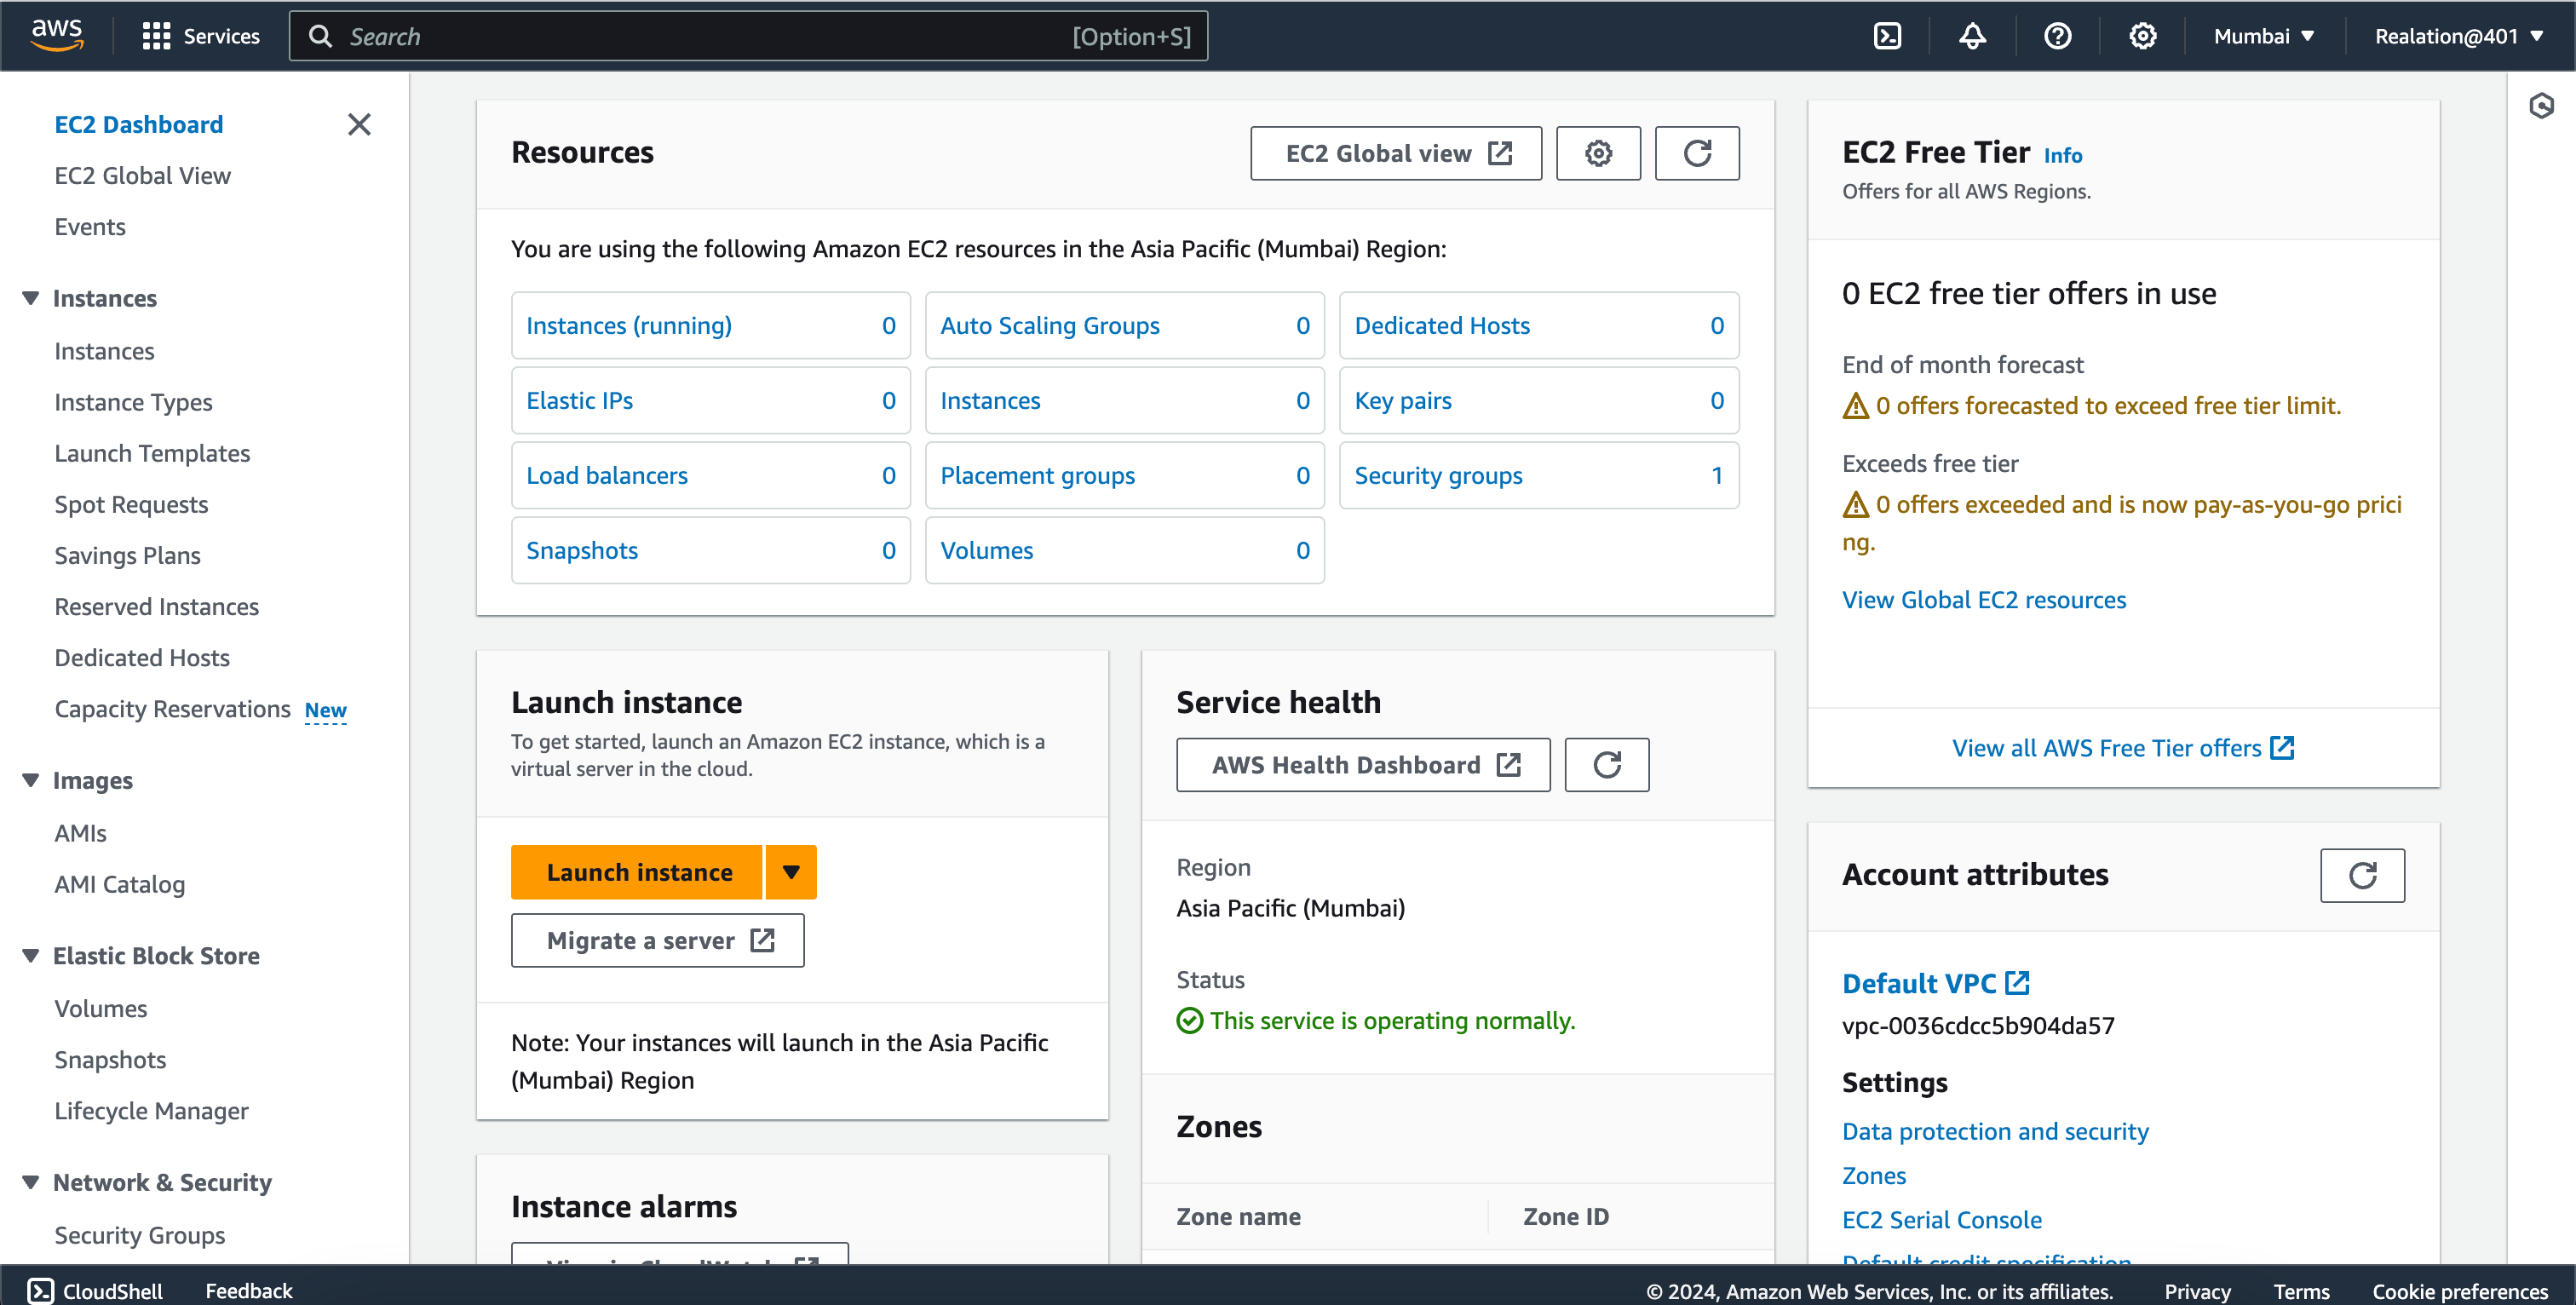This screenshot has height=1305, width=2576.
Task: Open Reserved Instances in sidebar
Action: coord(156,606)
